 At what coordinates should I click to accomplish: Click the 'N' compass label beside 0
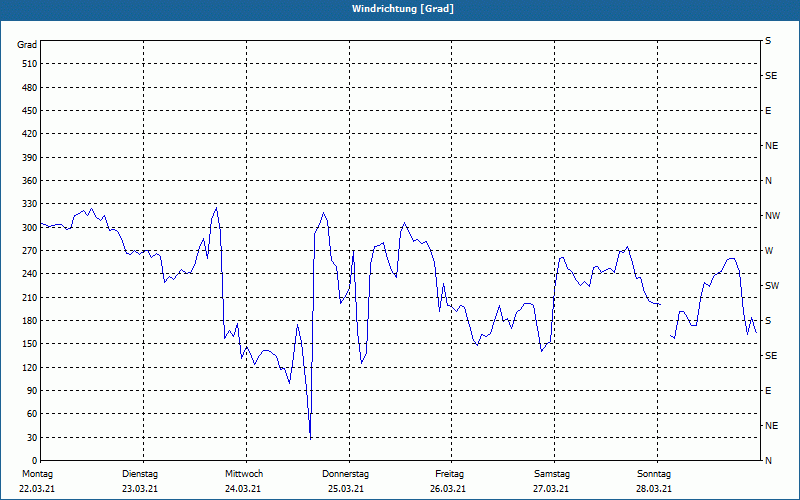click(768, 461)
